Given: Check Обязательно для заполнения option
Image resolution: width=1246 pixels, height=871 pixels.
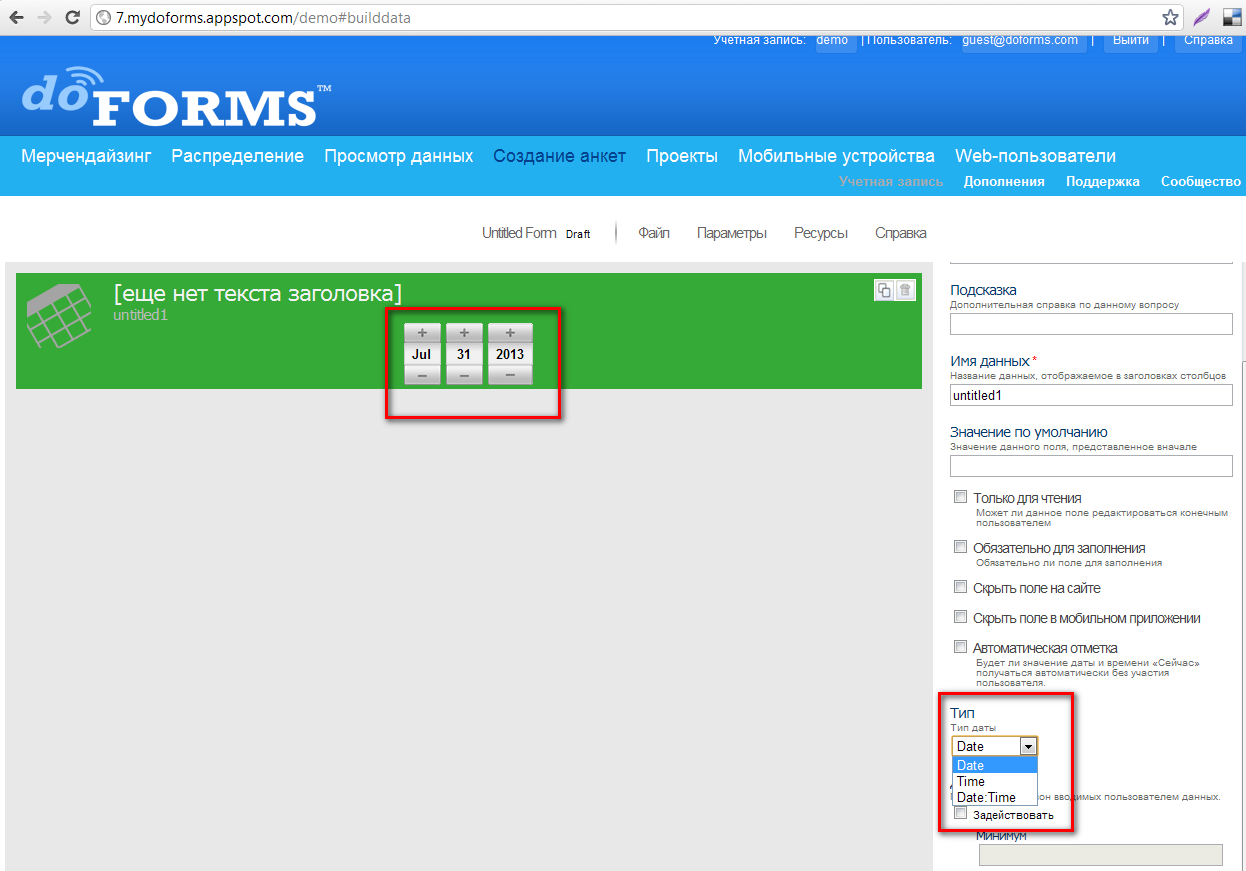Looking at the screenshot, I should pos(960,547).
